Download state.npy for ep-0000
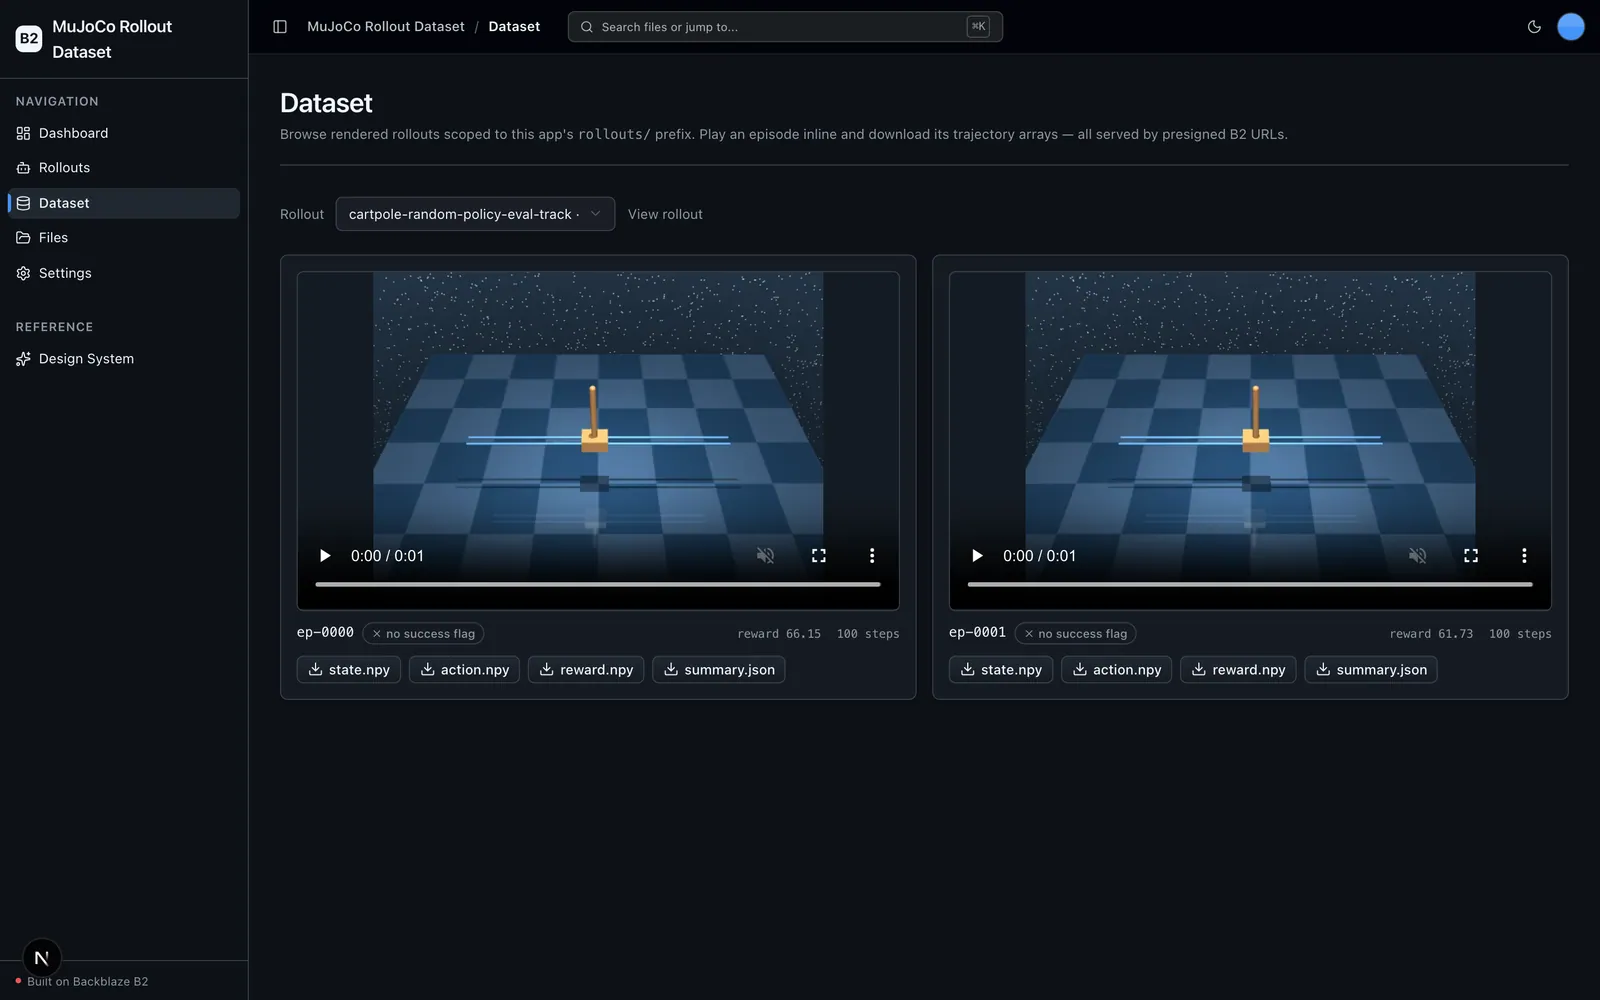The height and width of the screenshot is (1000, 1600). point(349,670)
